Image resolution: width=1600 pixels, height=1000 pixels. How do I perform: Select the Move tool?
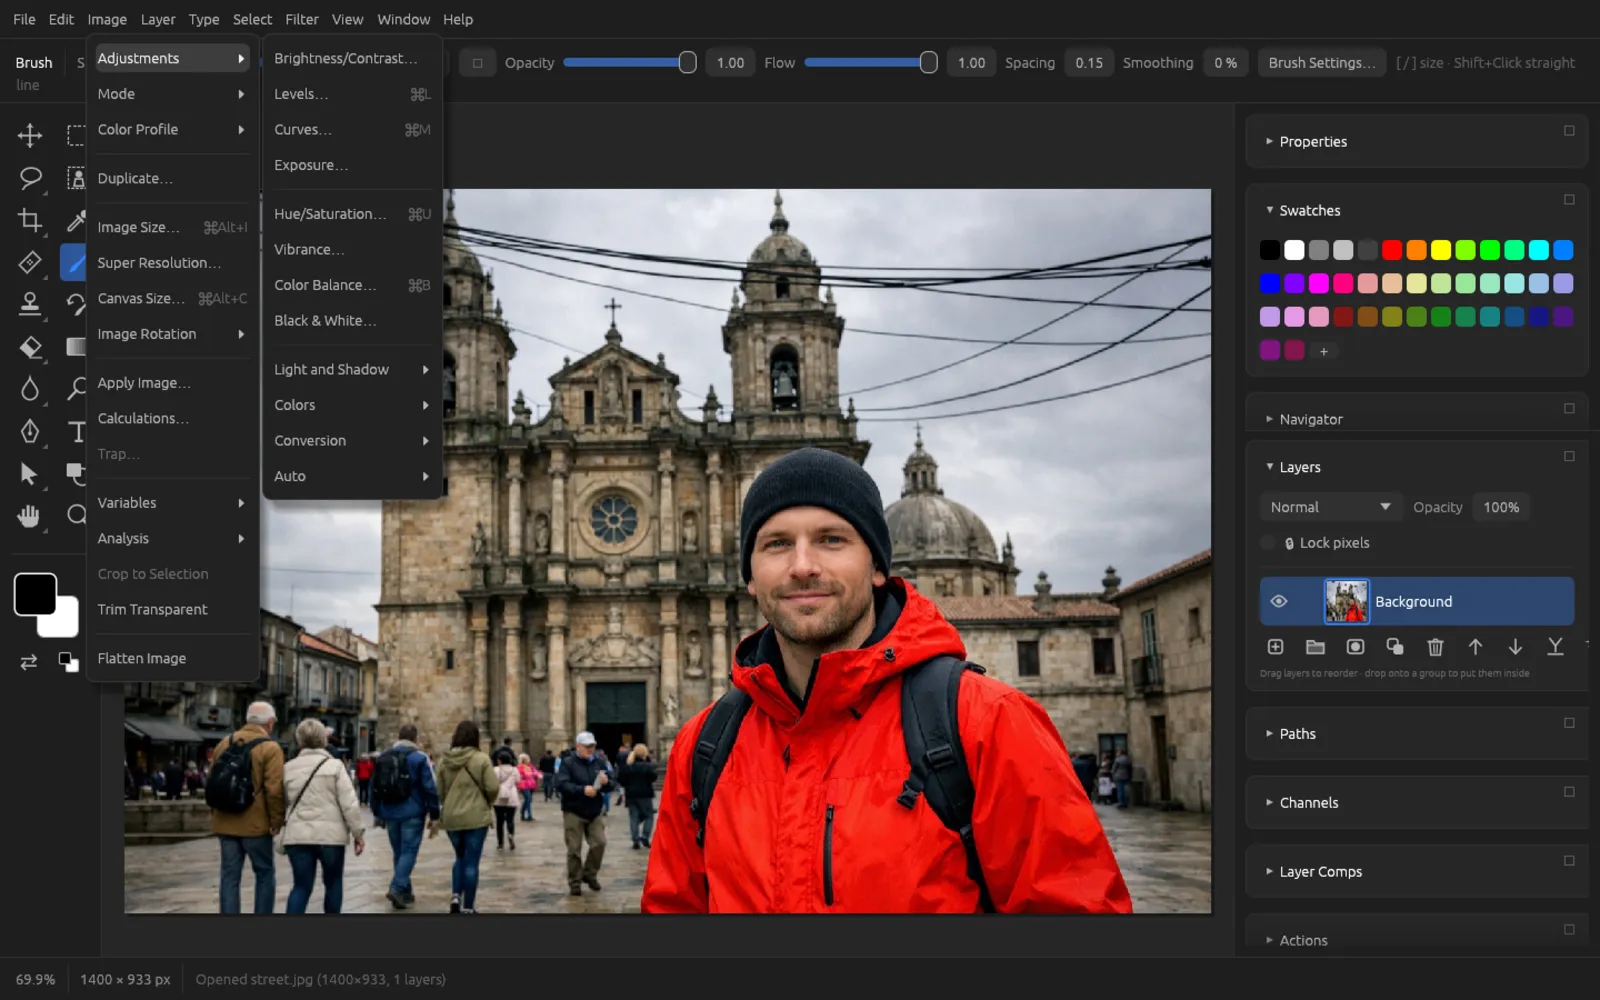(30, 135)
